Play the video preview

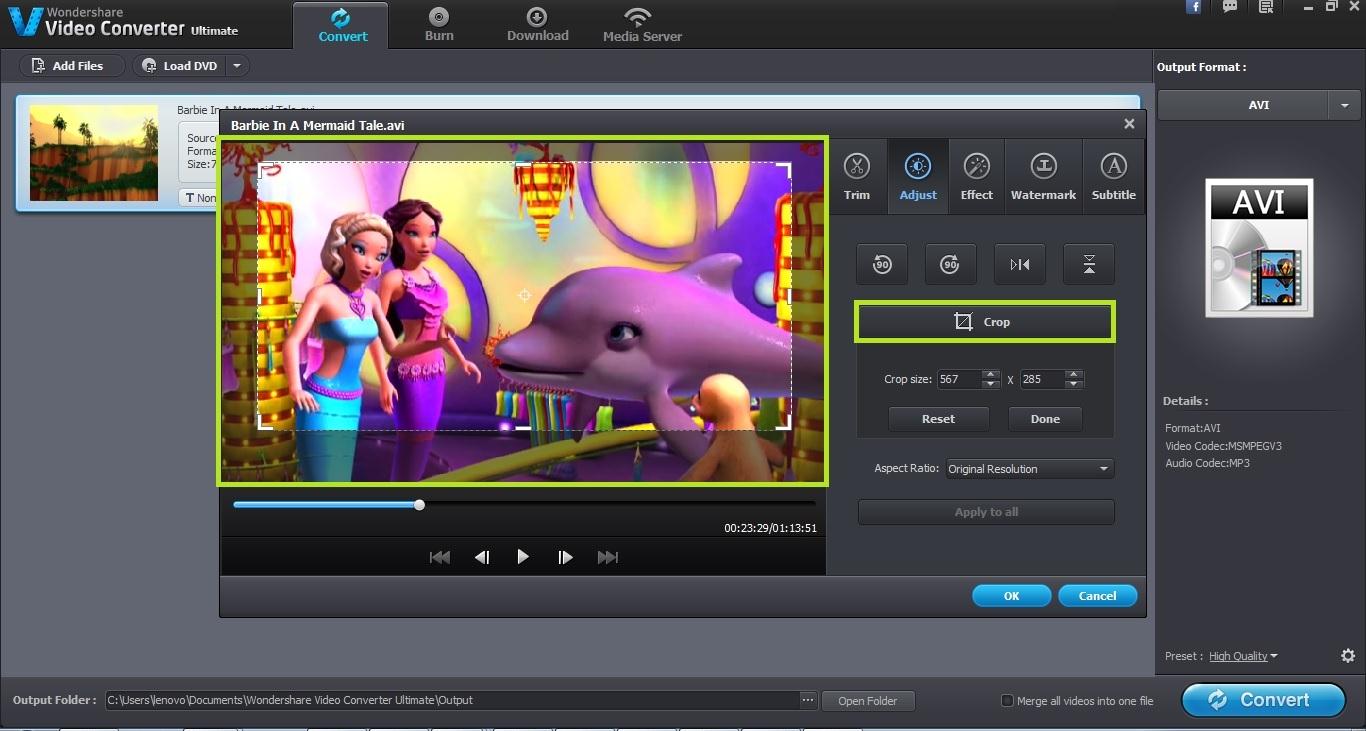point(523,557)
